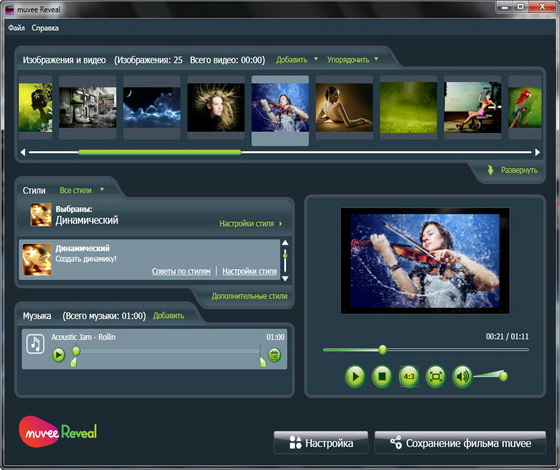Click the preview playback progress knob
560x470 pixels.
tap(382, 350)
